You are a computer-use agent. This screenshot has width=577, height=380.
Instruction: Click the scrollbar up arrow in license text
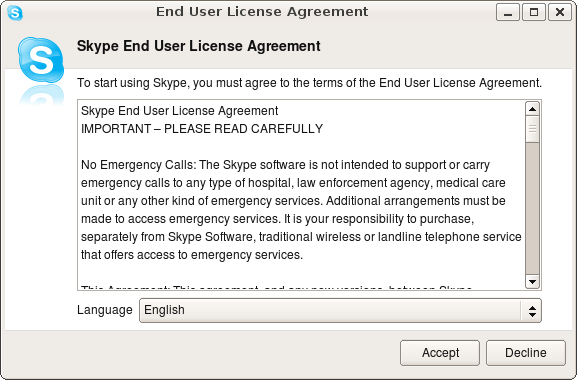tap(532, 109)
